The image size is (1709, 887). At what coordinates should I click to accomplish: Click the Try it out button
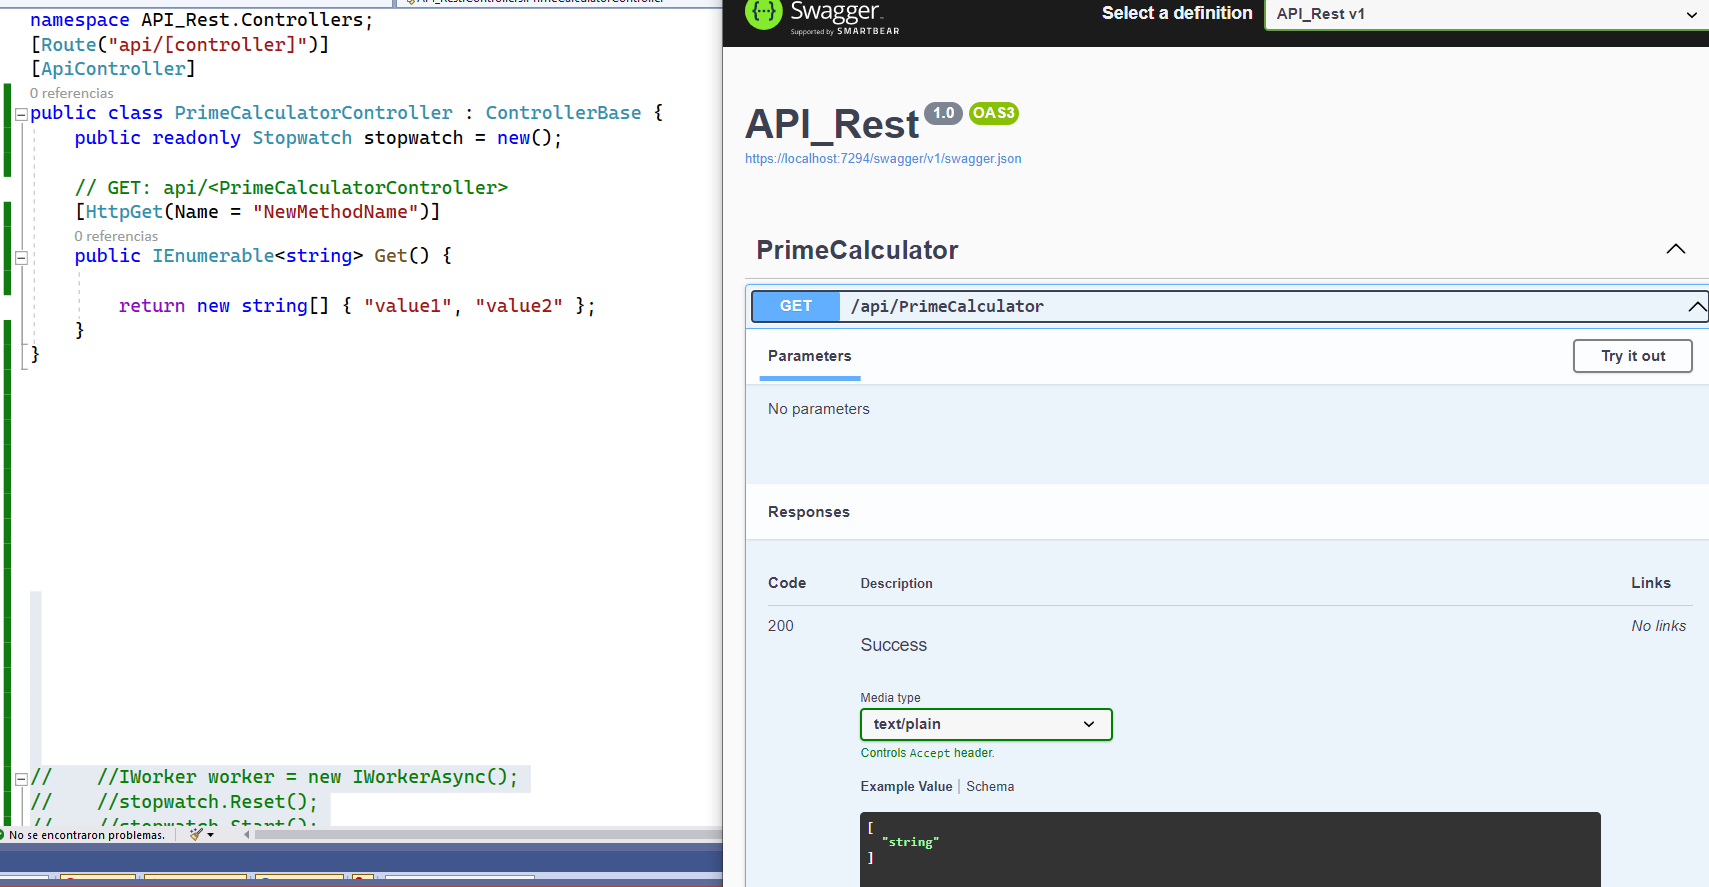tap(1633, 356)
